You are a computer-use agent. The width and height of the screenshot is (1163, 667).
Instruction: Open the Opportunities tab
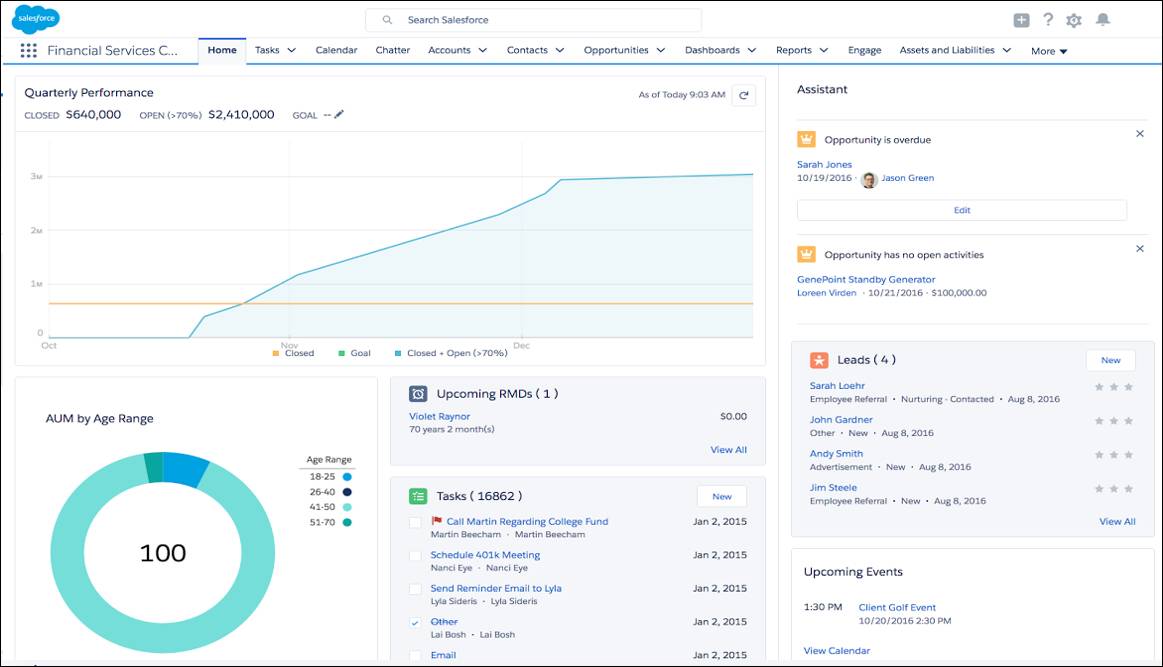(x=616, y=50)
